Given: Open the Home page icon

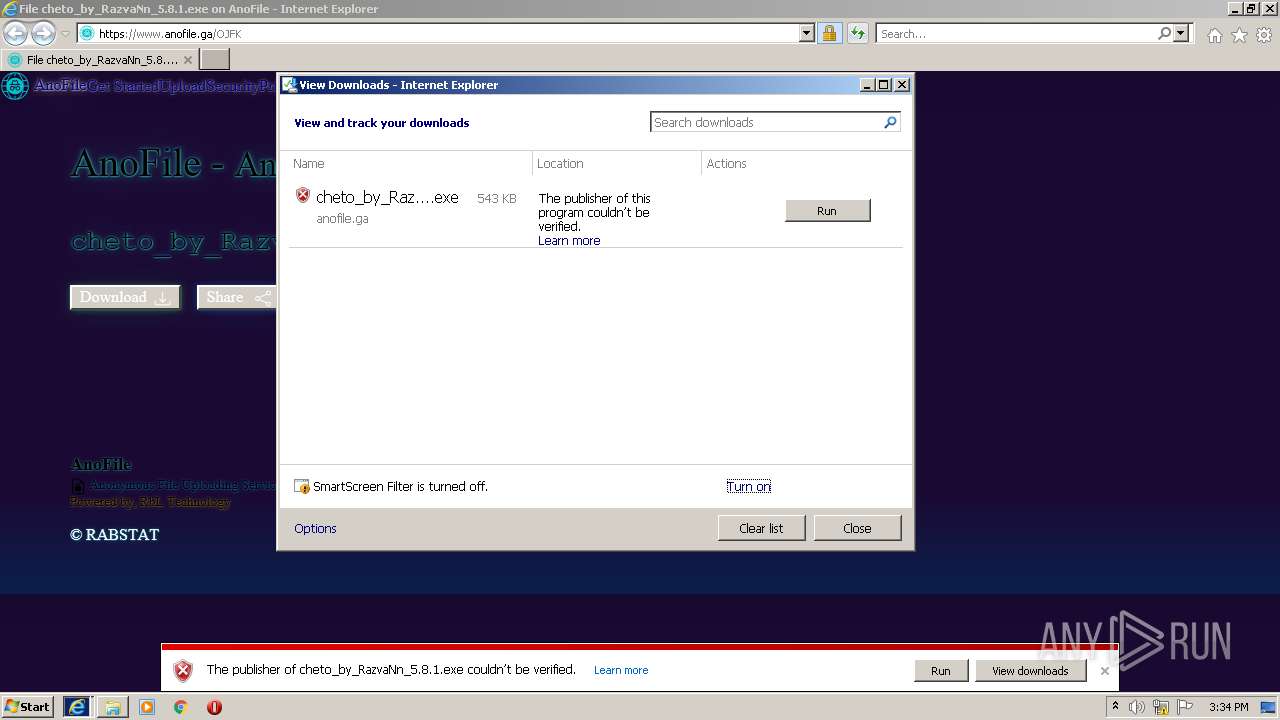Looking at the screenshot, I should click(x=1214, y=34).
